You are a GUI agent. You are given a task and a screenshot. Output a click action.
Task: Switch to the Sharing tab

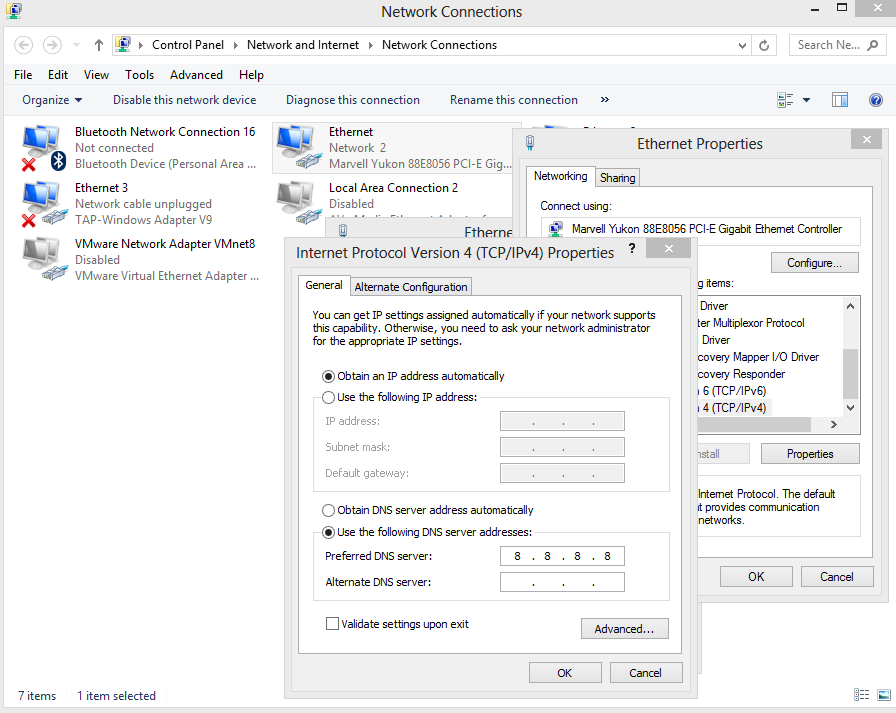tap(617, 178)
